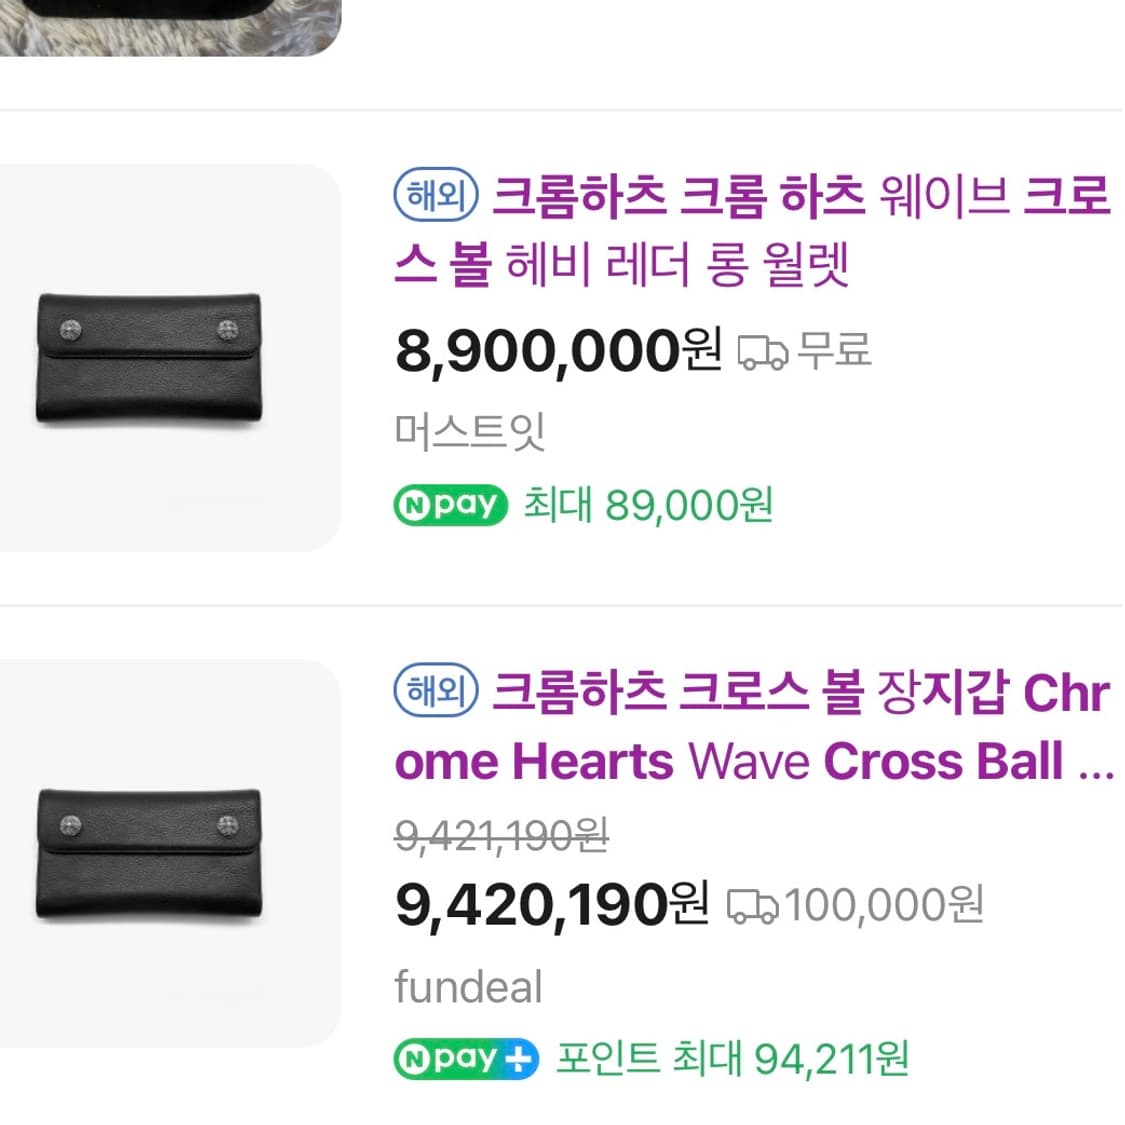Click the Npay badge under the first product
The image size is (1125, 1125).
(448, 505)
